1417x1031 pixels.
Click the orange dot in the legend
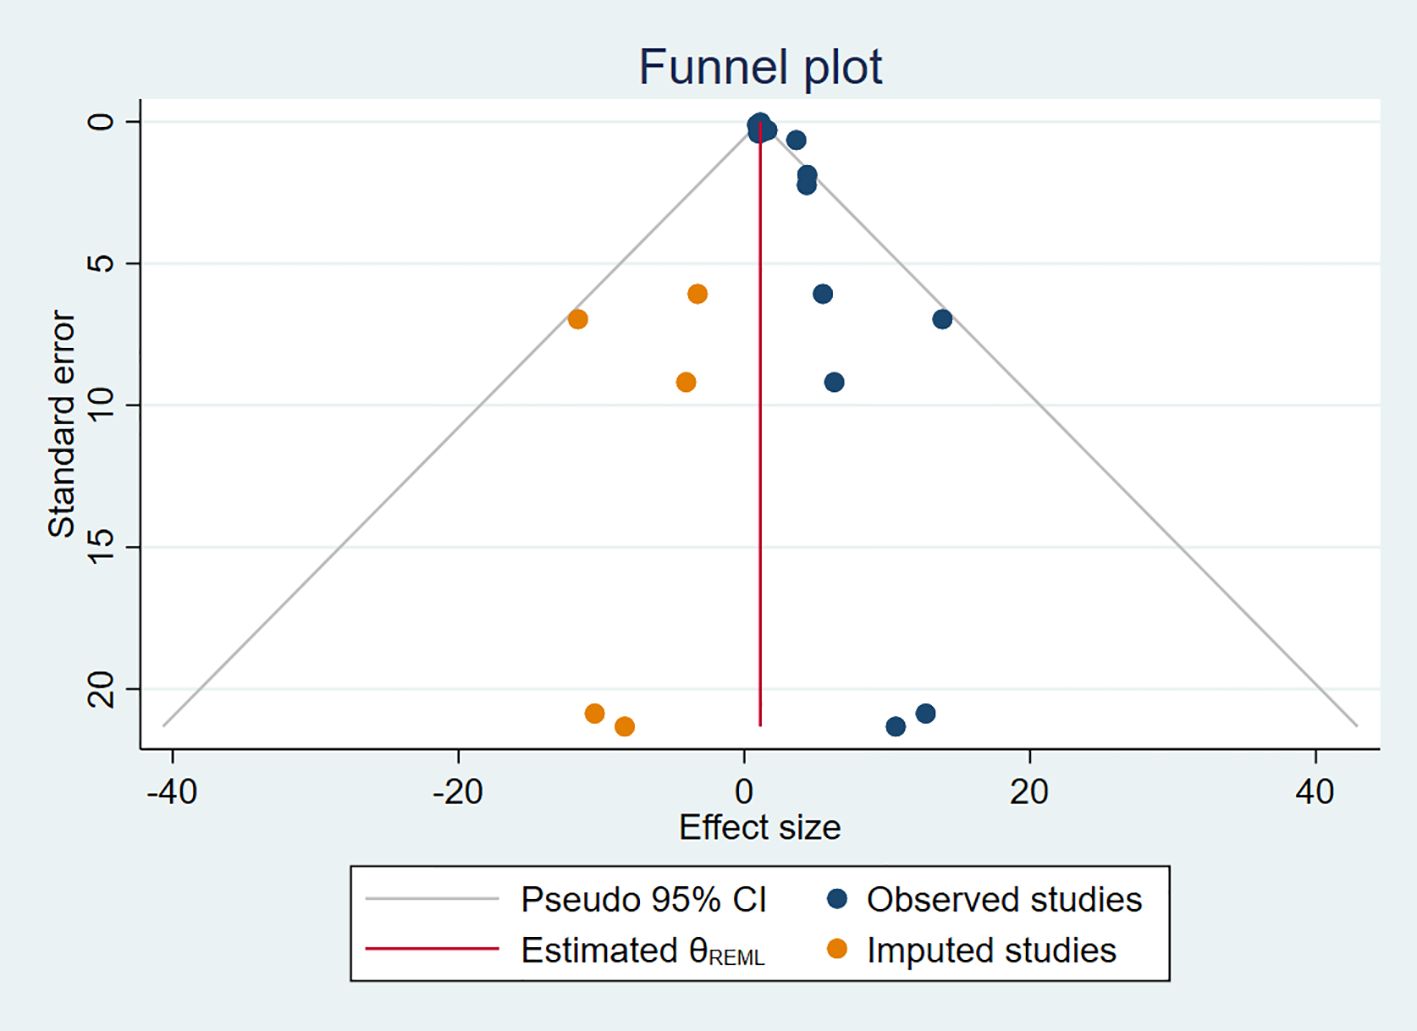[x=837, y=949]
